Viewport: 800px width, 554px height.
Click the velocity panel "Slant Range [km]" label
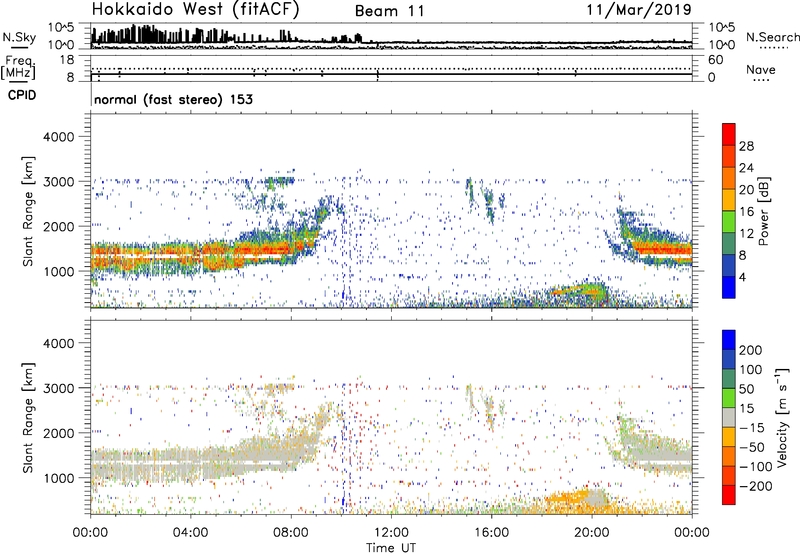point(28,418)
